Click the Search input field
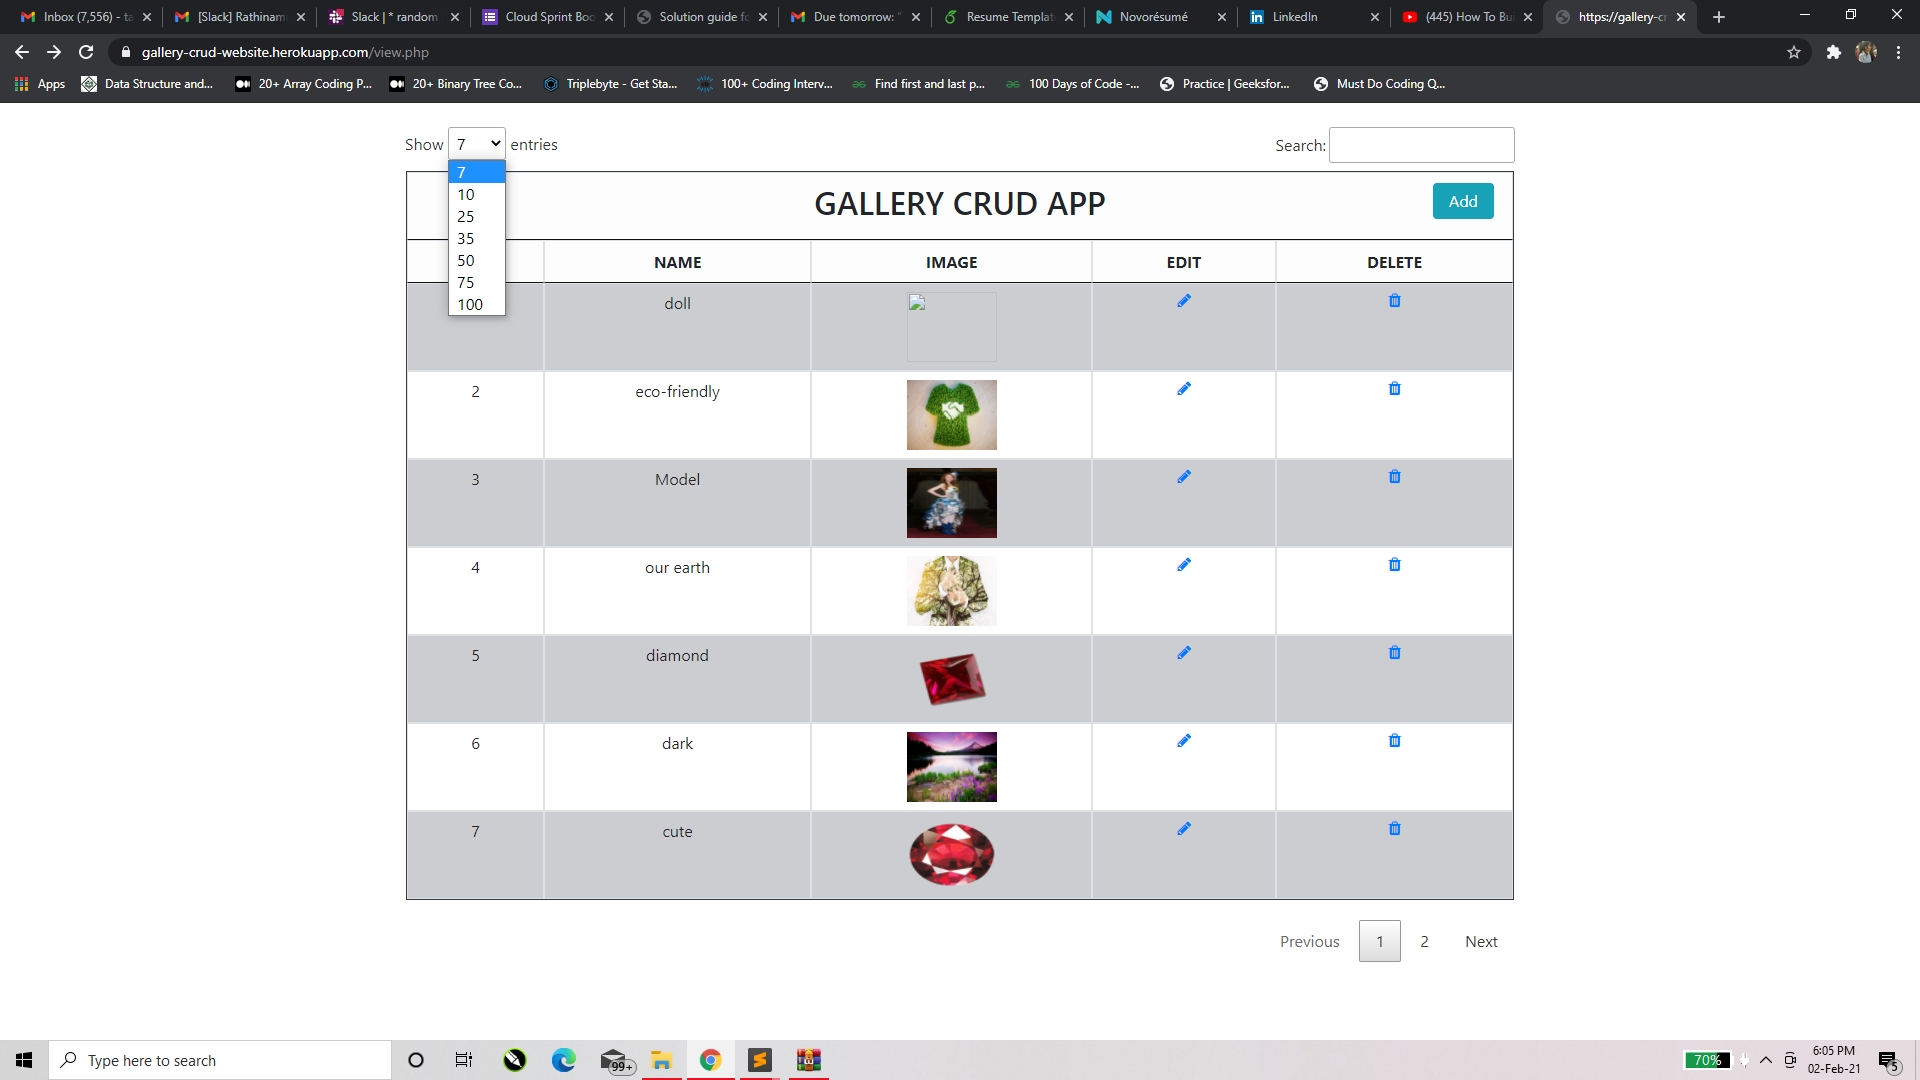This screenshot has height=1080, width=1920. 1421,145
